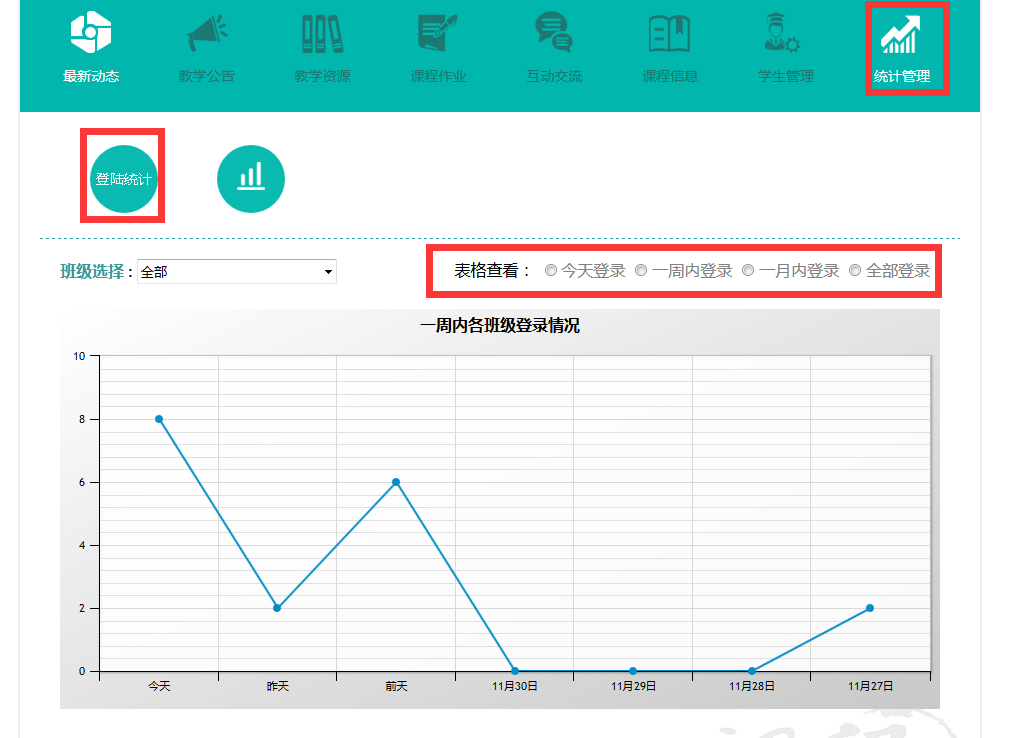Switch to the 统计管理 tab label

[901, 76]
